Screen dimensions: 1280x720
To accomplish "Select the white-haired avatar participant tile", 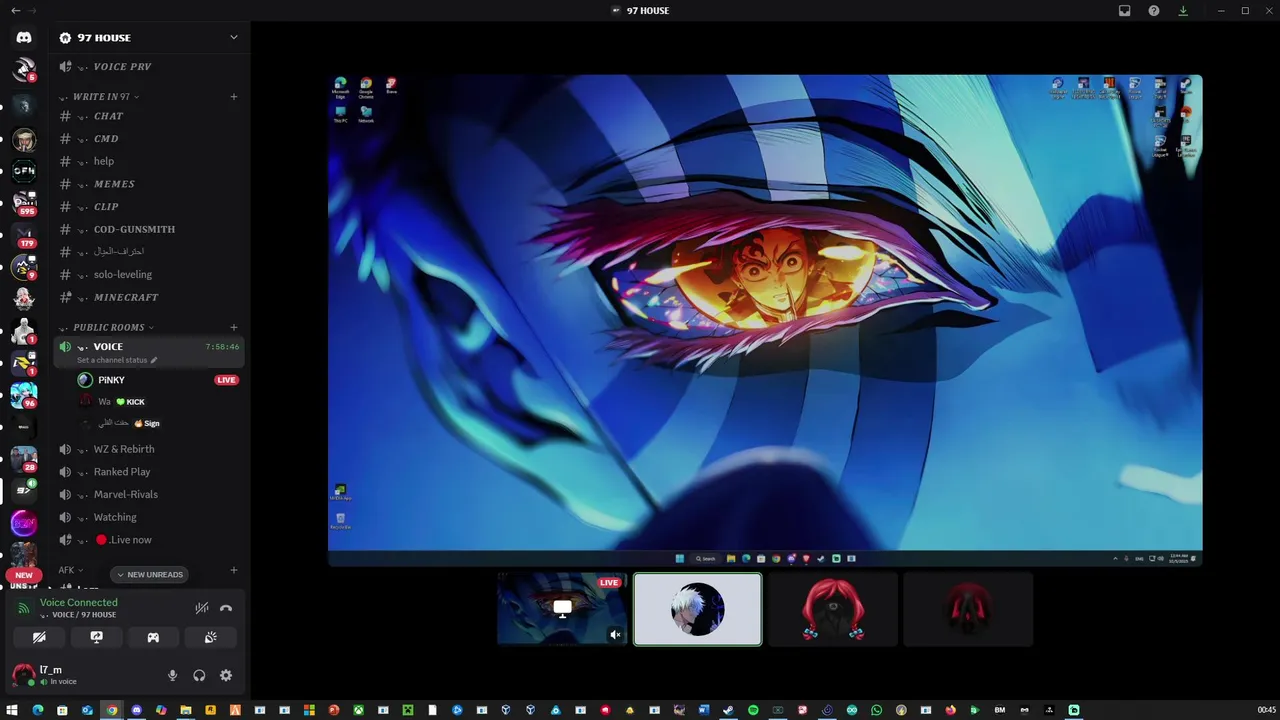I will point(697,609).
